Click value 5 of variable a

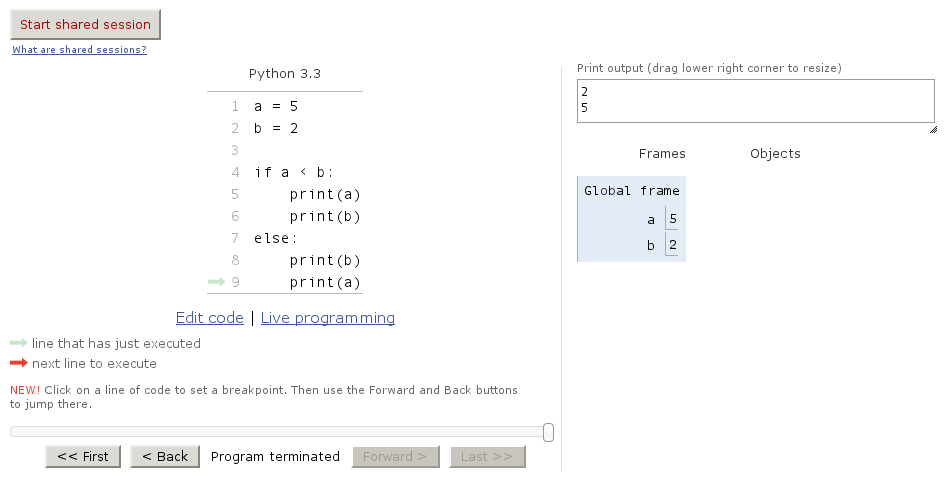click(x=673, y=220)
